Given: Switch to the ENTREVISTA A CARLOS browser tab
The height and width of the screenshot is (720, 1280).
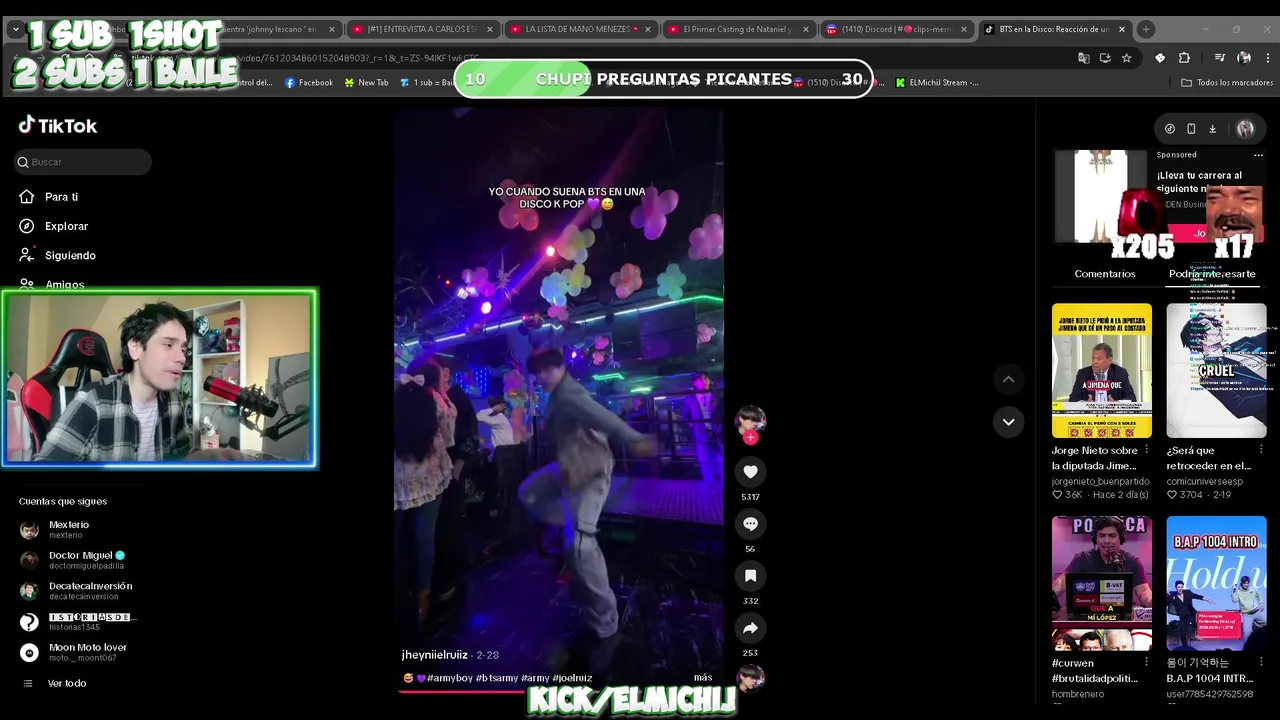Looking at the screenshot, I should [x=423, y=29].
